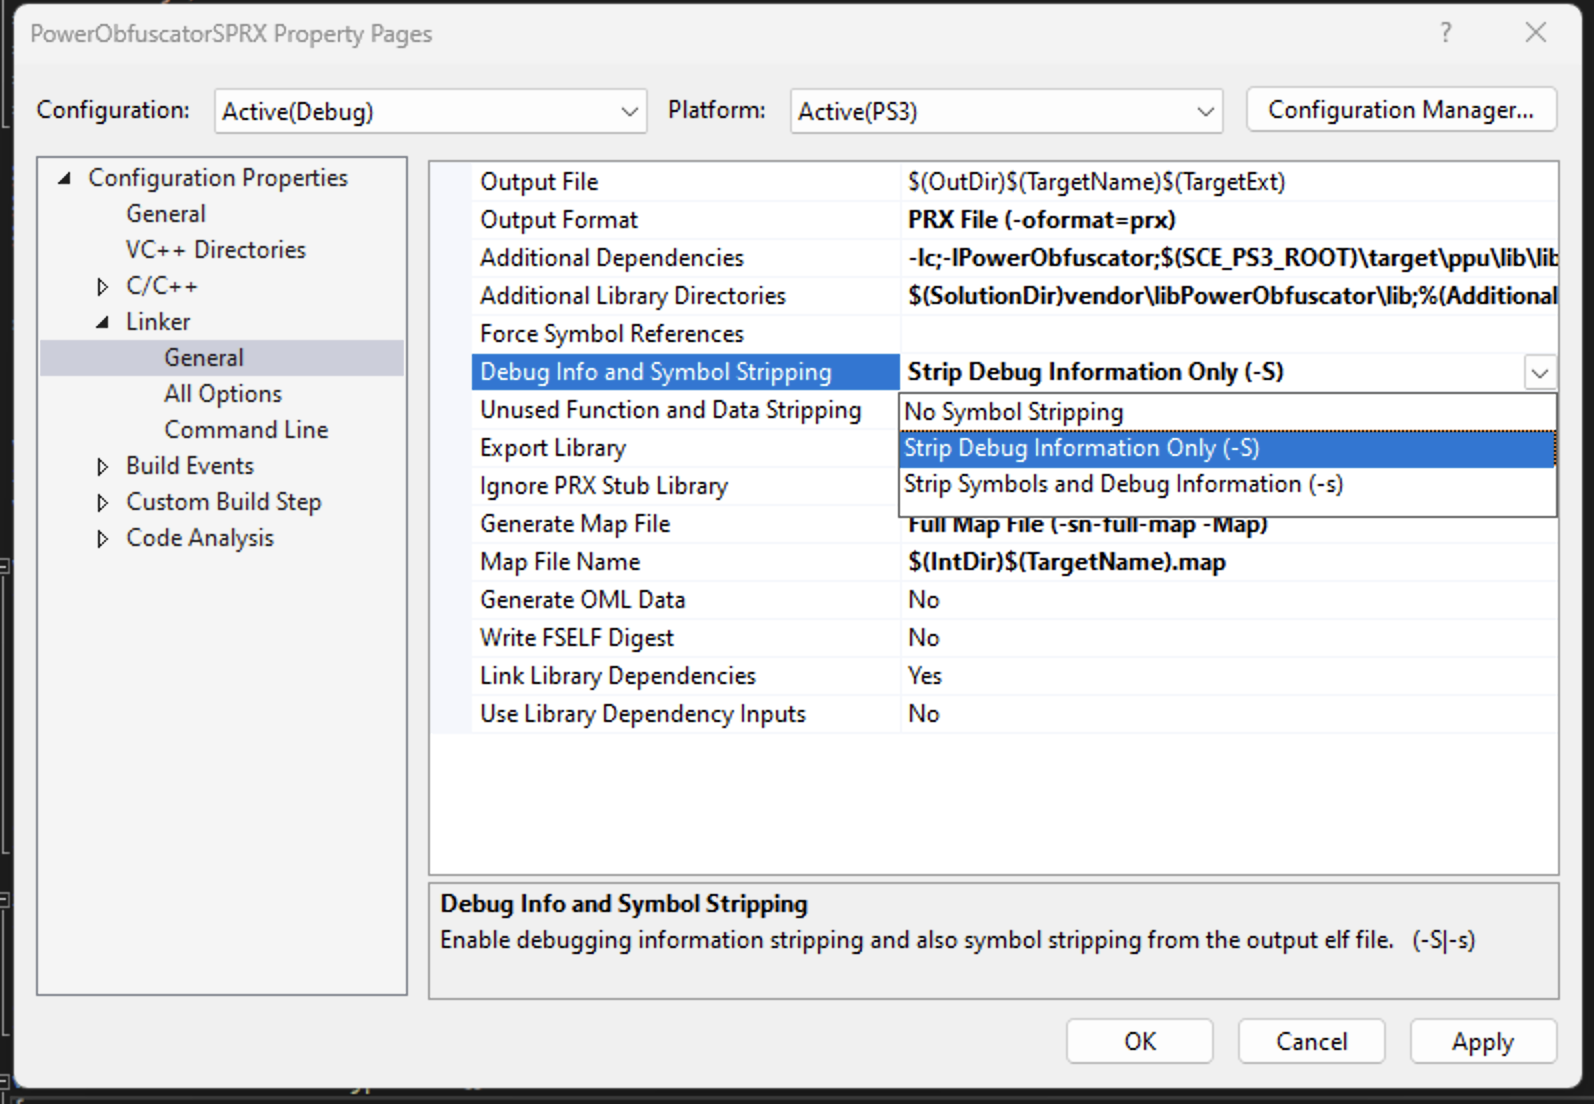Screen dimensions: 1594x1104
Task: Open the Platform dropdown
Action: point(1006,111)
